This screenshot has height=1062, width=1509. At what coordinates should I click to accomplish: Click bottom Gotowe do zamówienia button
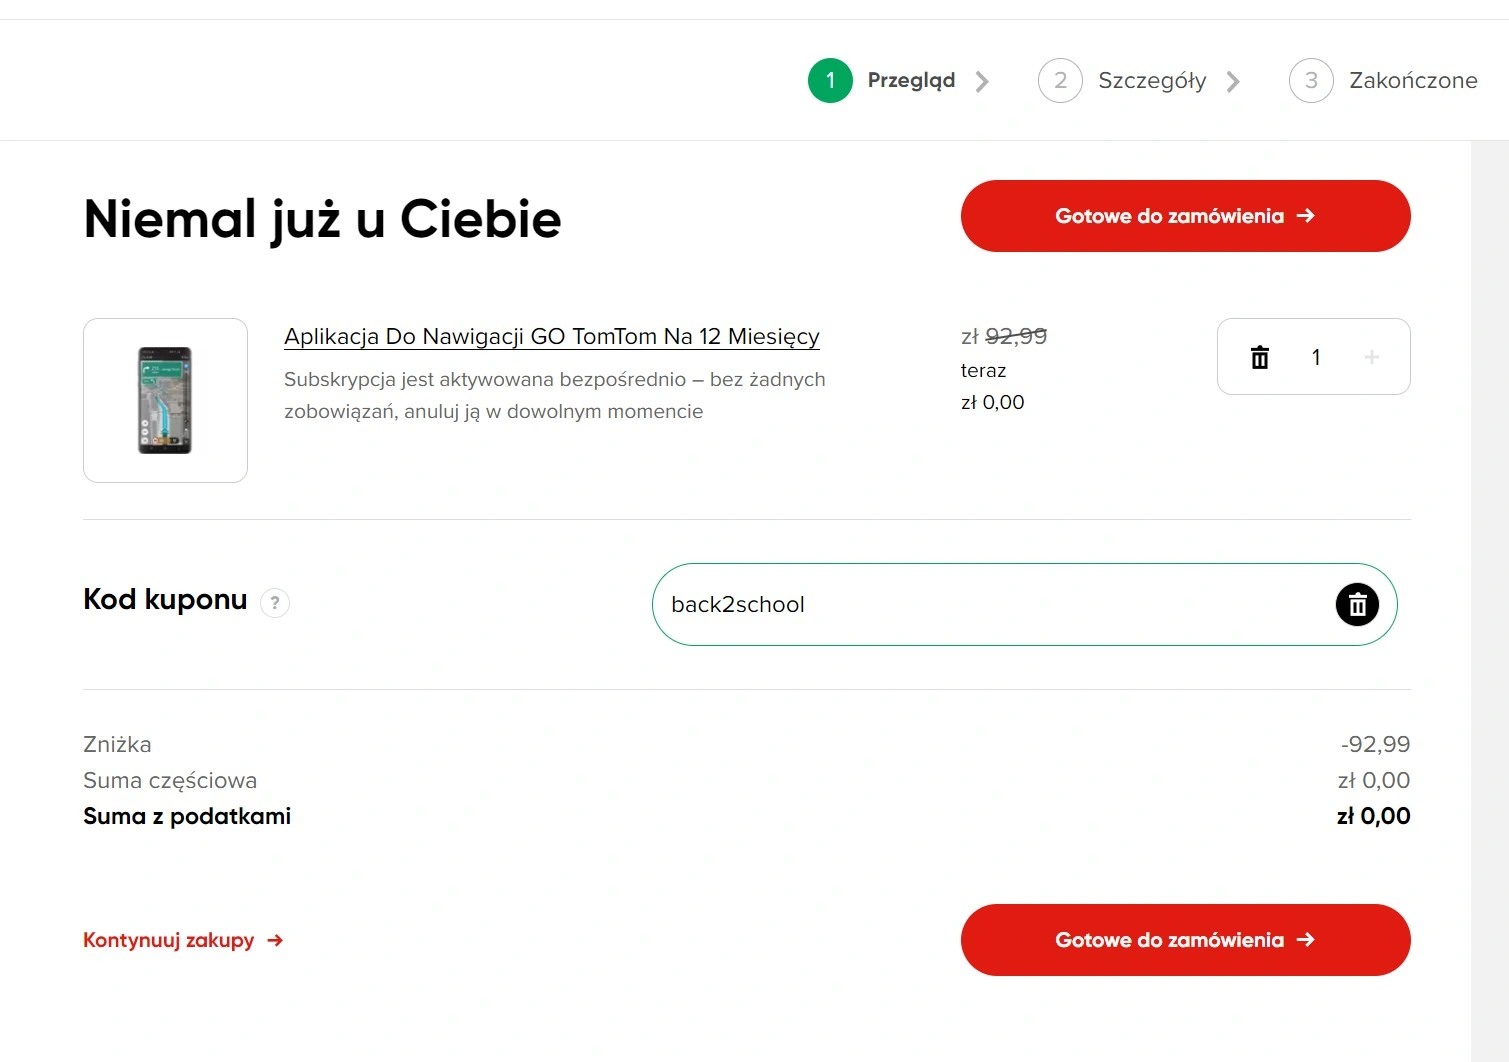point(1185,940)
